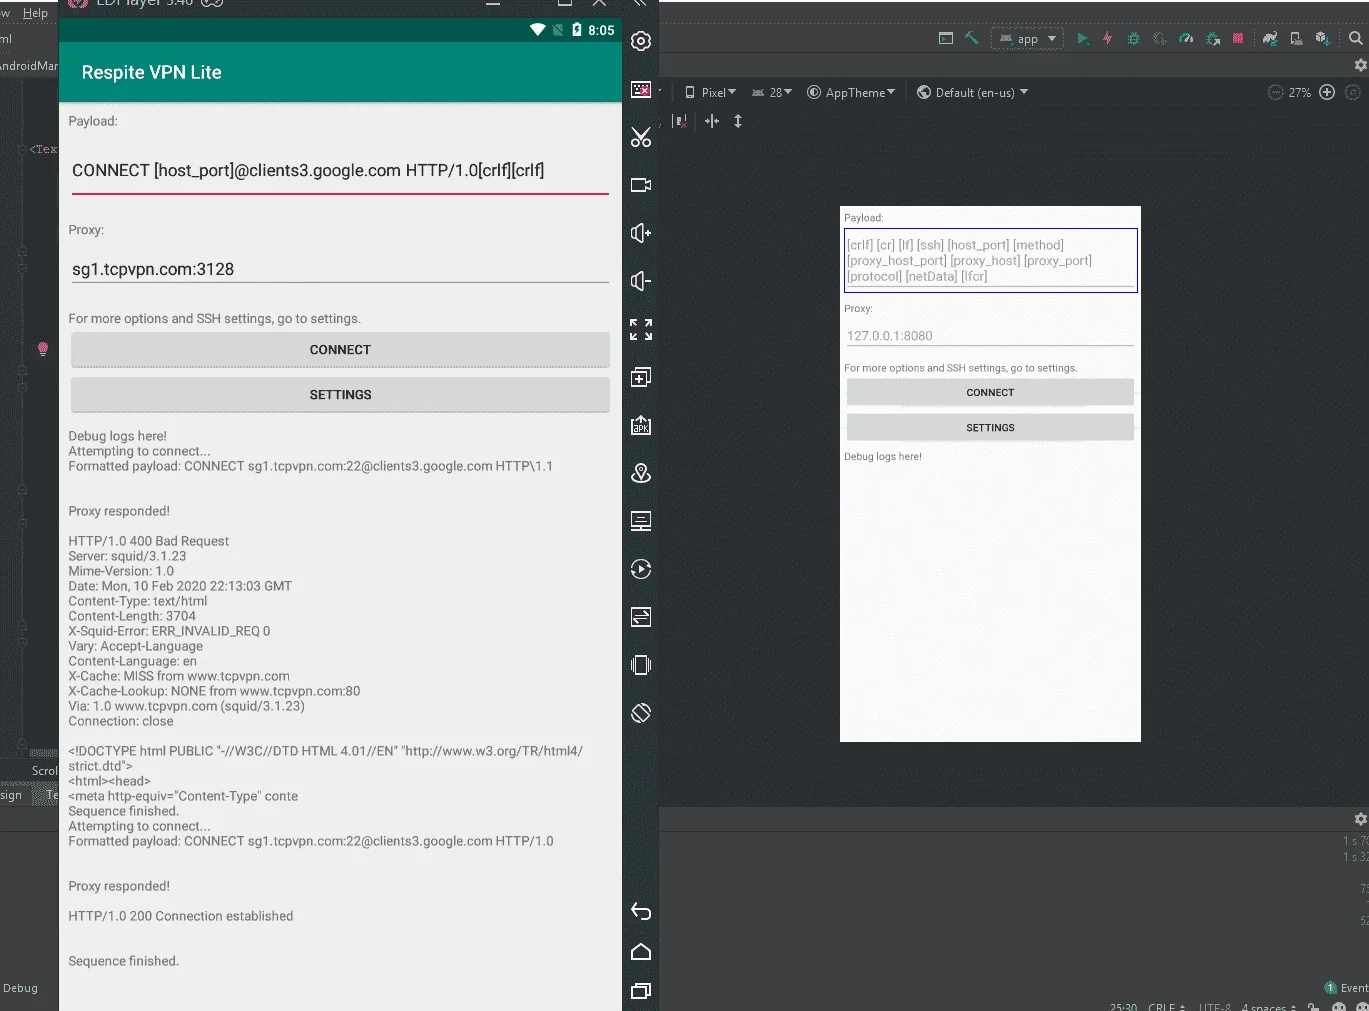Open LDPlayer keyboard mapping tool
This screenshot has height=1011, width=1369.
[641, 90]
